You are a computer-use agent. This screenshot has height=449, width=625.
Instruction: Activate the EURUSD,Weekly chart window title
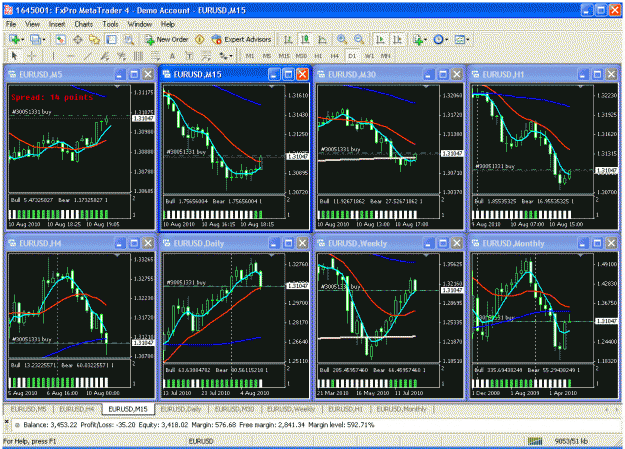tap(358, 243)
